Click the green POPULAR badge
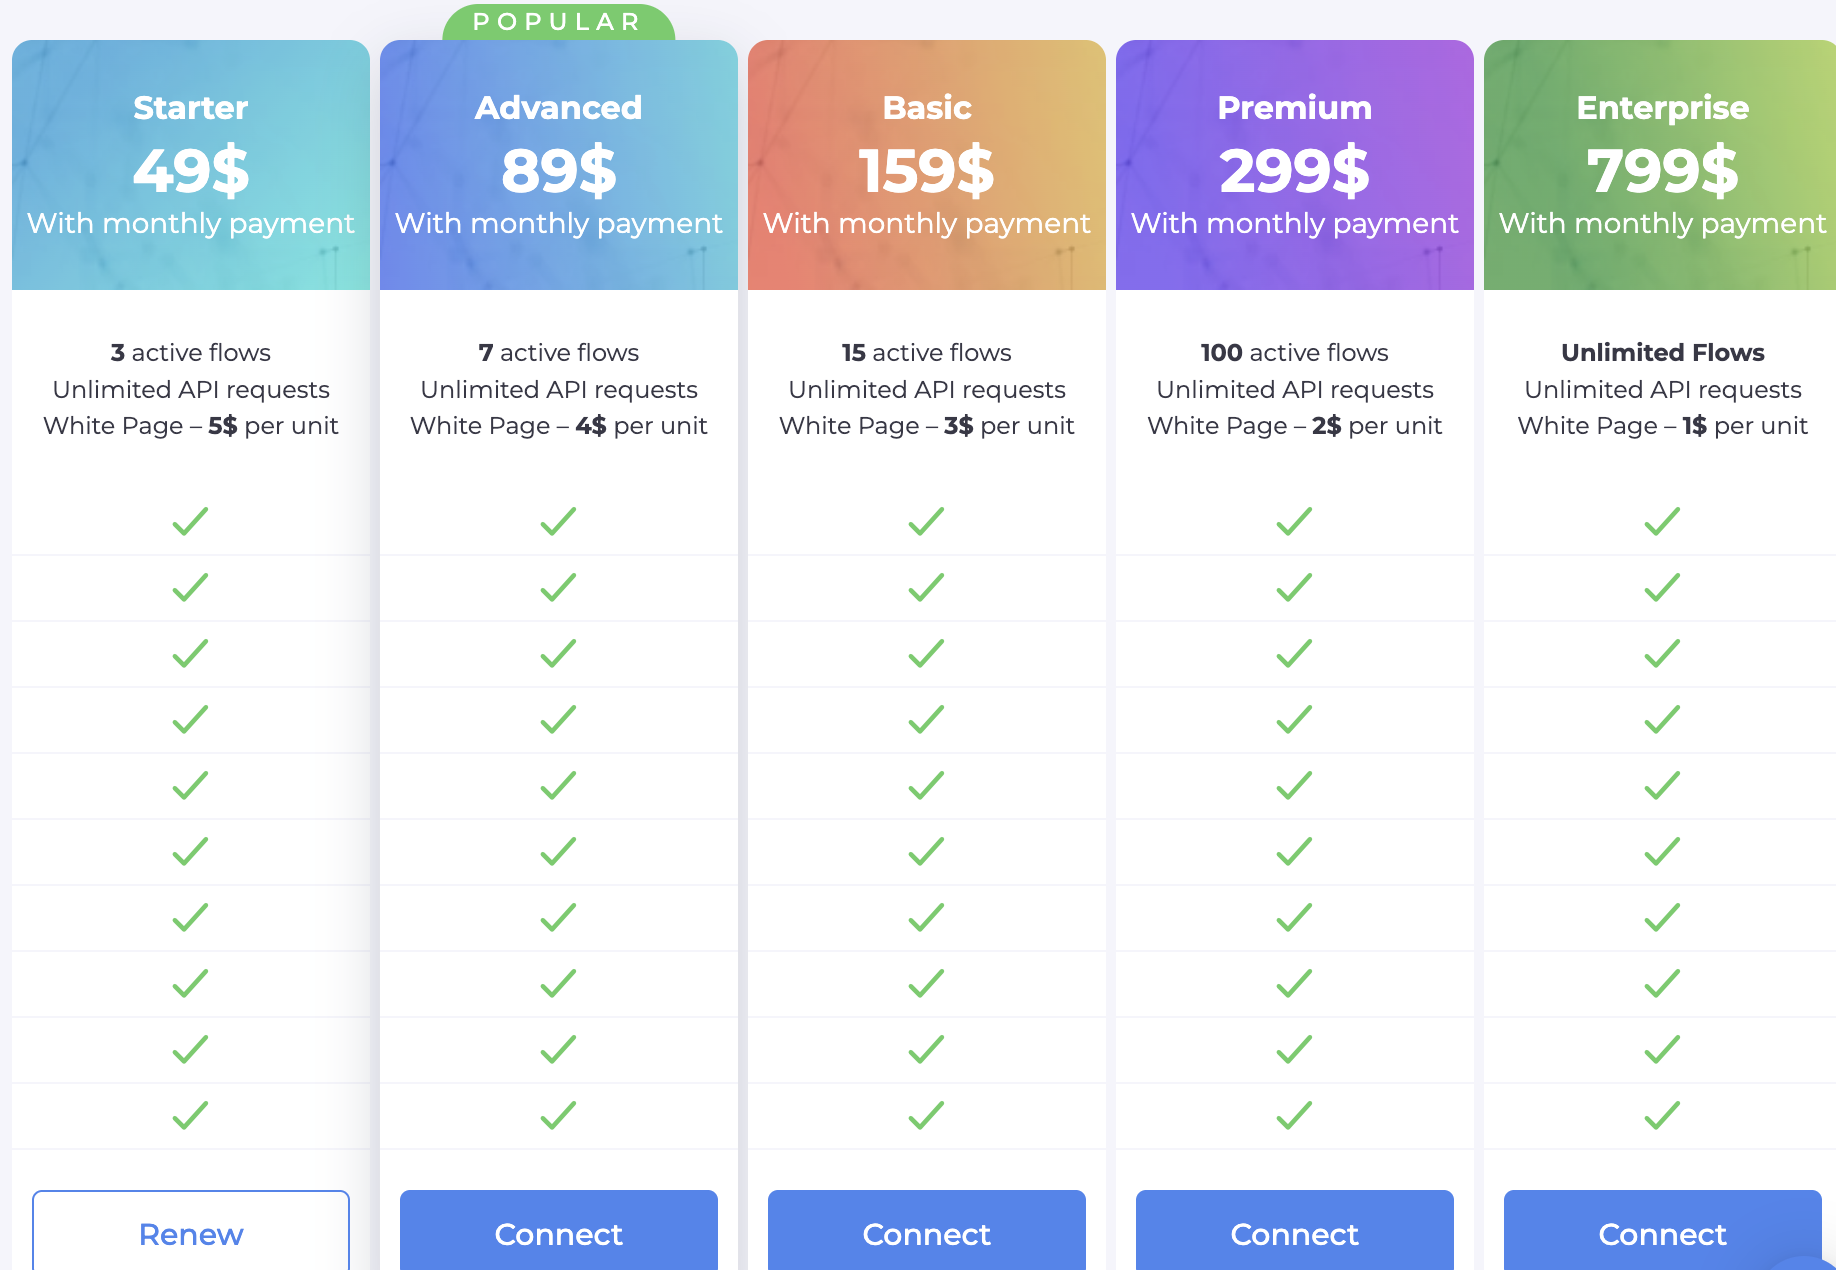 [x=558, y=22]
